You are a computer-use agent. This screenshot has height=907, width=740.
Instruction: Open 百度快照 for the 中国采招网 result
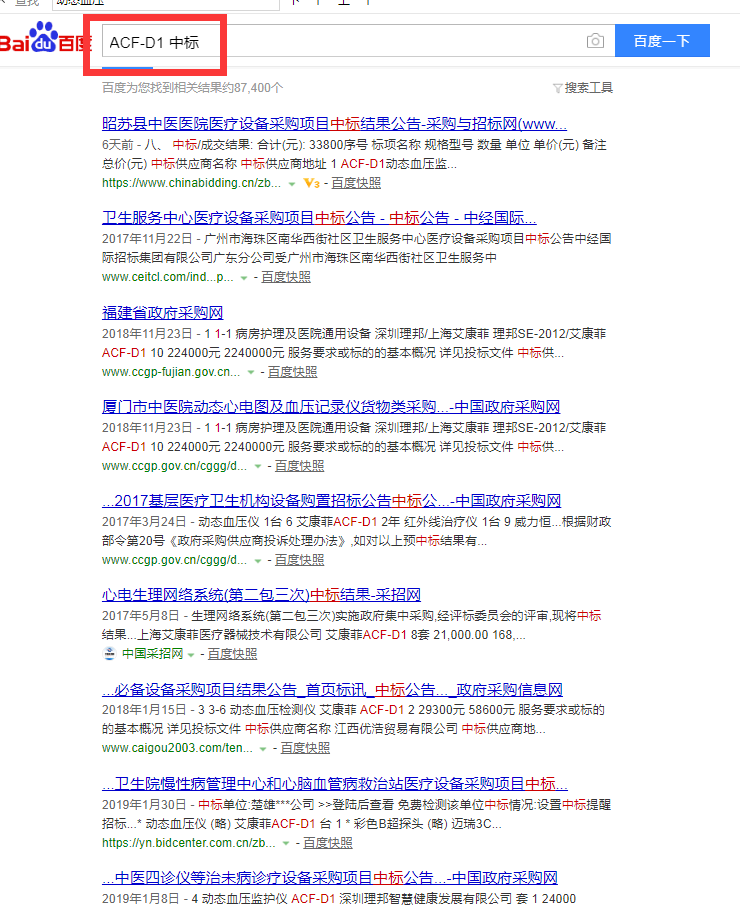pos(232,654)
